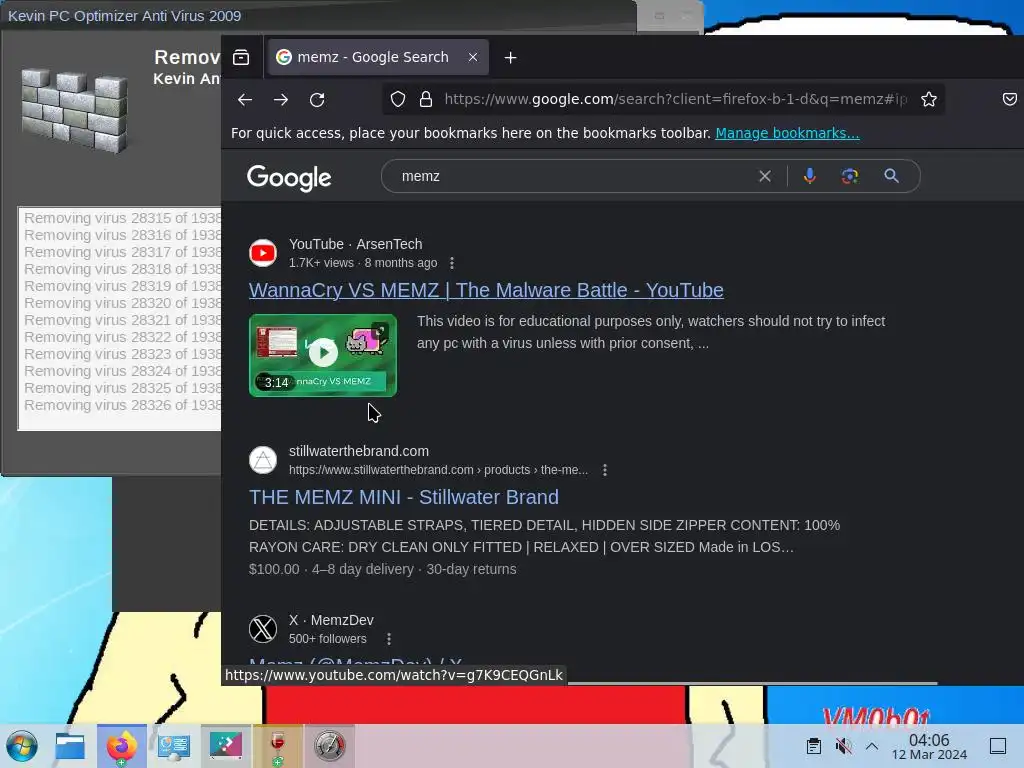Go back one page in Firefox
1024x768 pixels.
[x=245, y=99]
